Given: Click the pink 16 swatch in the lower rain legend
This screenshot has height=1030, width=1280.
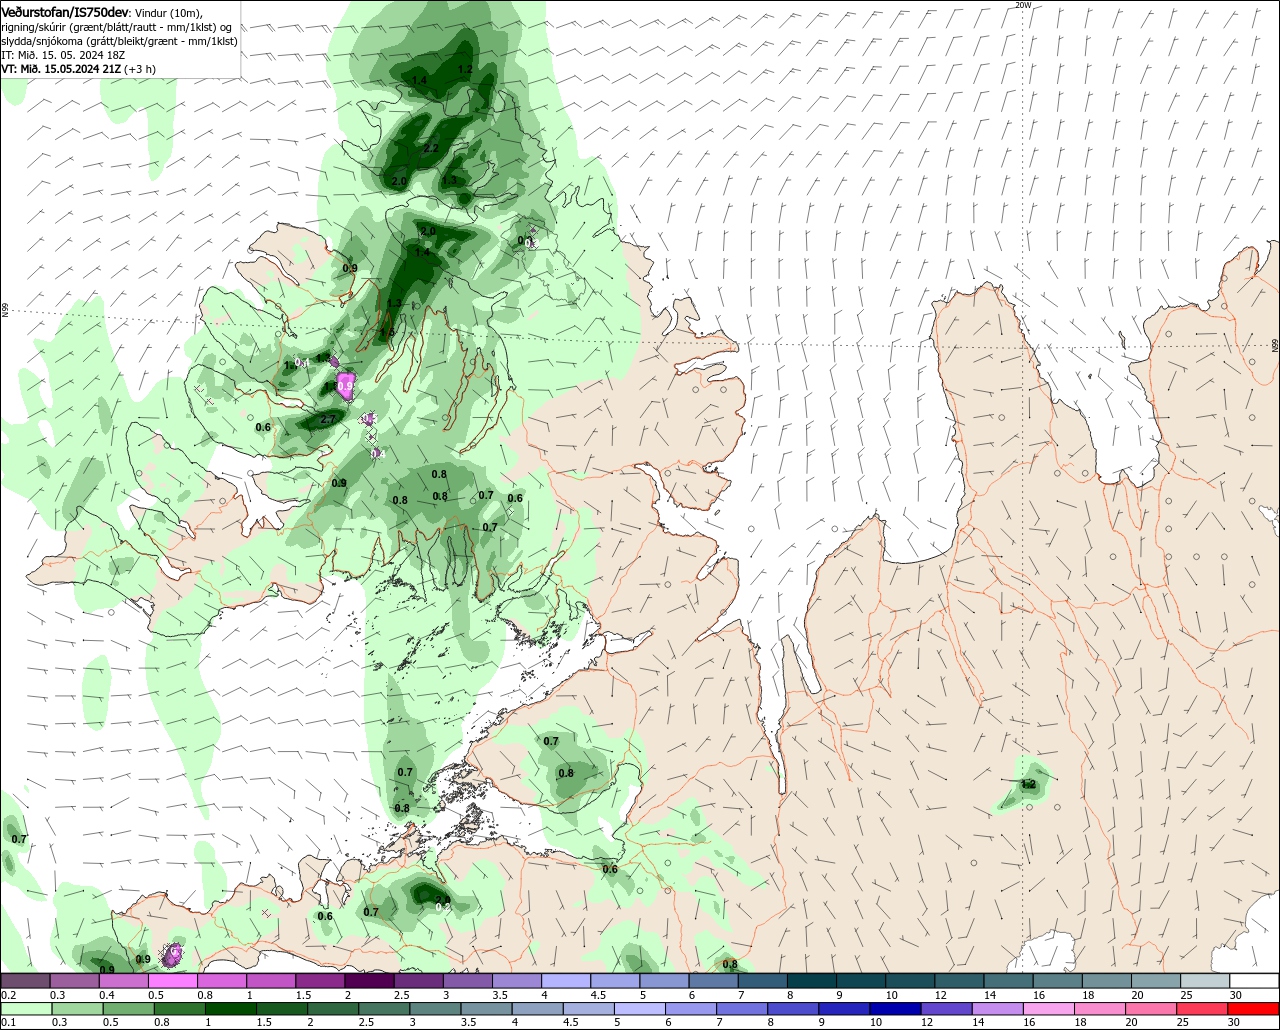Looking at the screenshot, I should [1050, 1009].
